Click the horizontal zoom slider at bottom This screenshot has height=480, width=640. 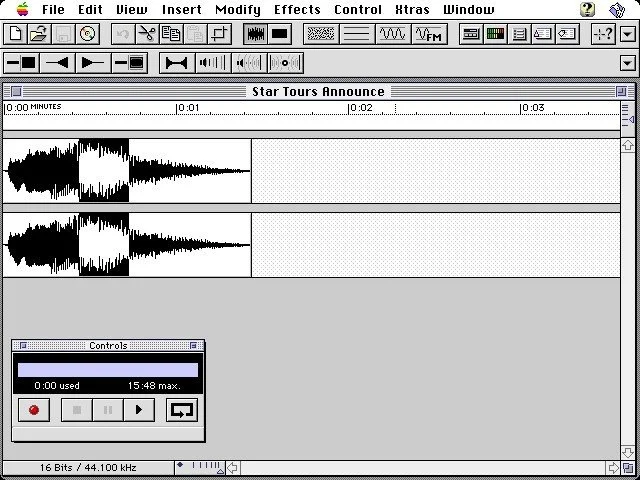click(x=200, y=467)
